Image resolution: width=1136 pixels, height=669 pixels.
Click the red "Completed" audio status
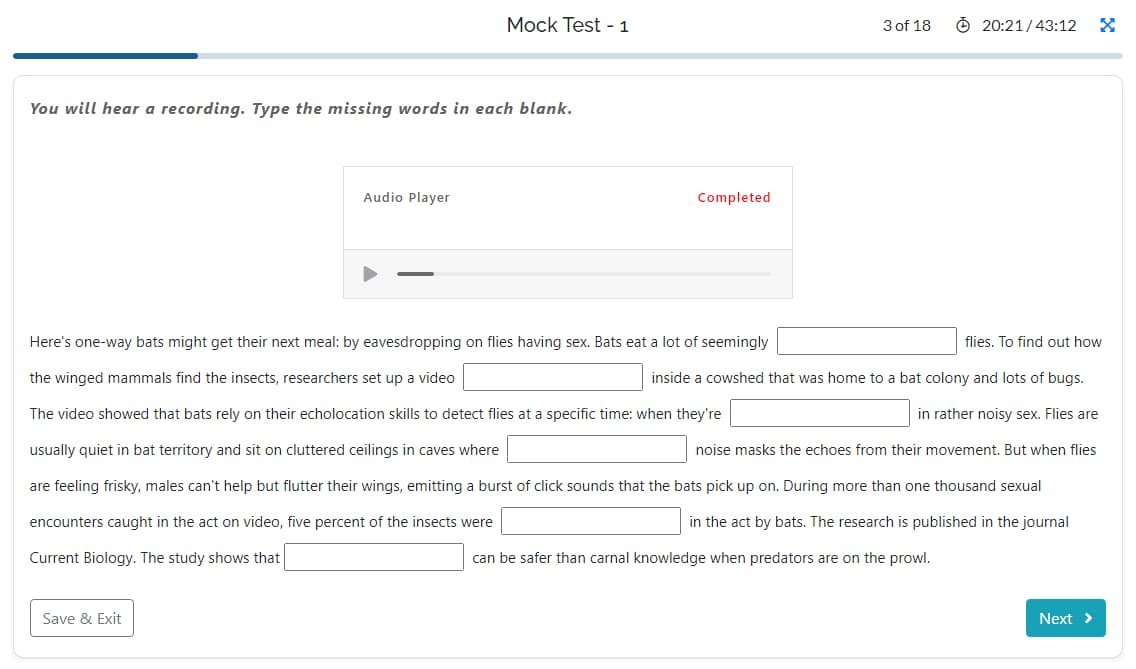(734, 198)
